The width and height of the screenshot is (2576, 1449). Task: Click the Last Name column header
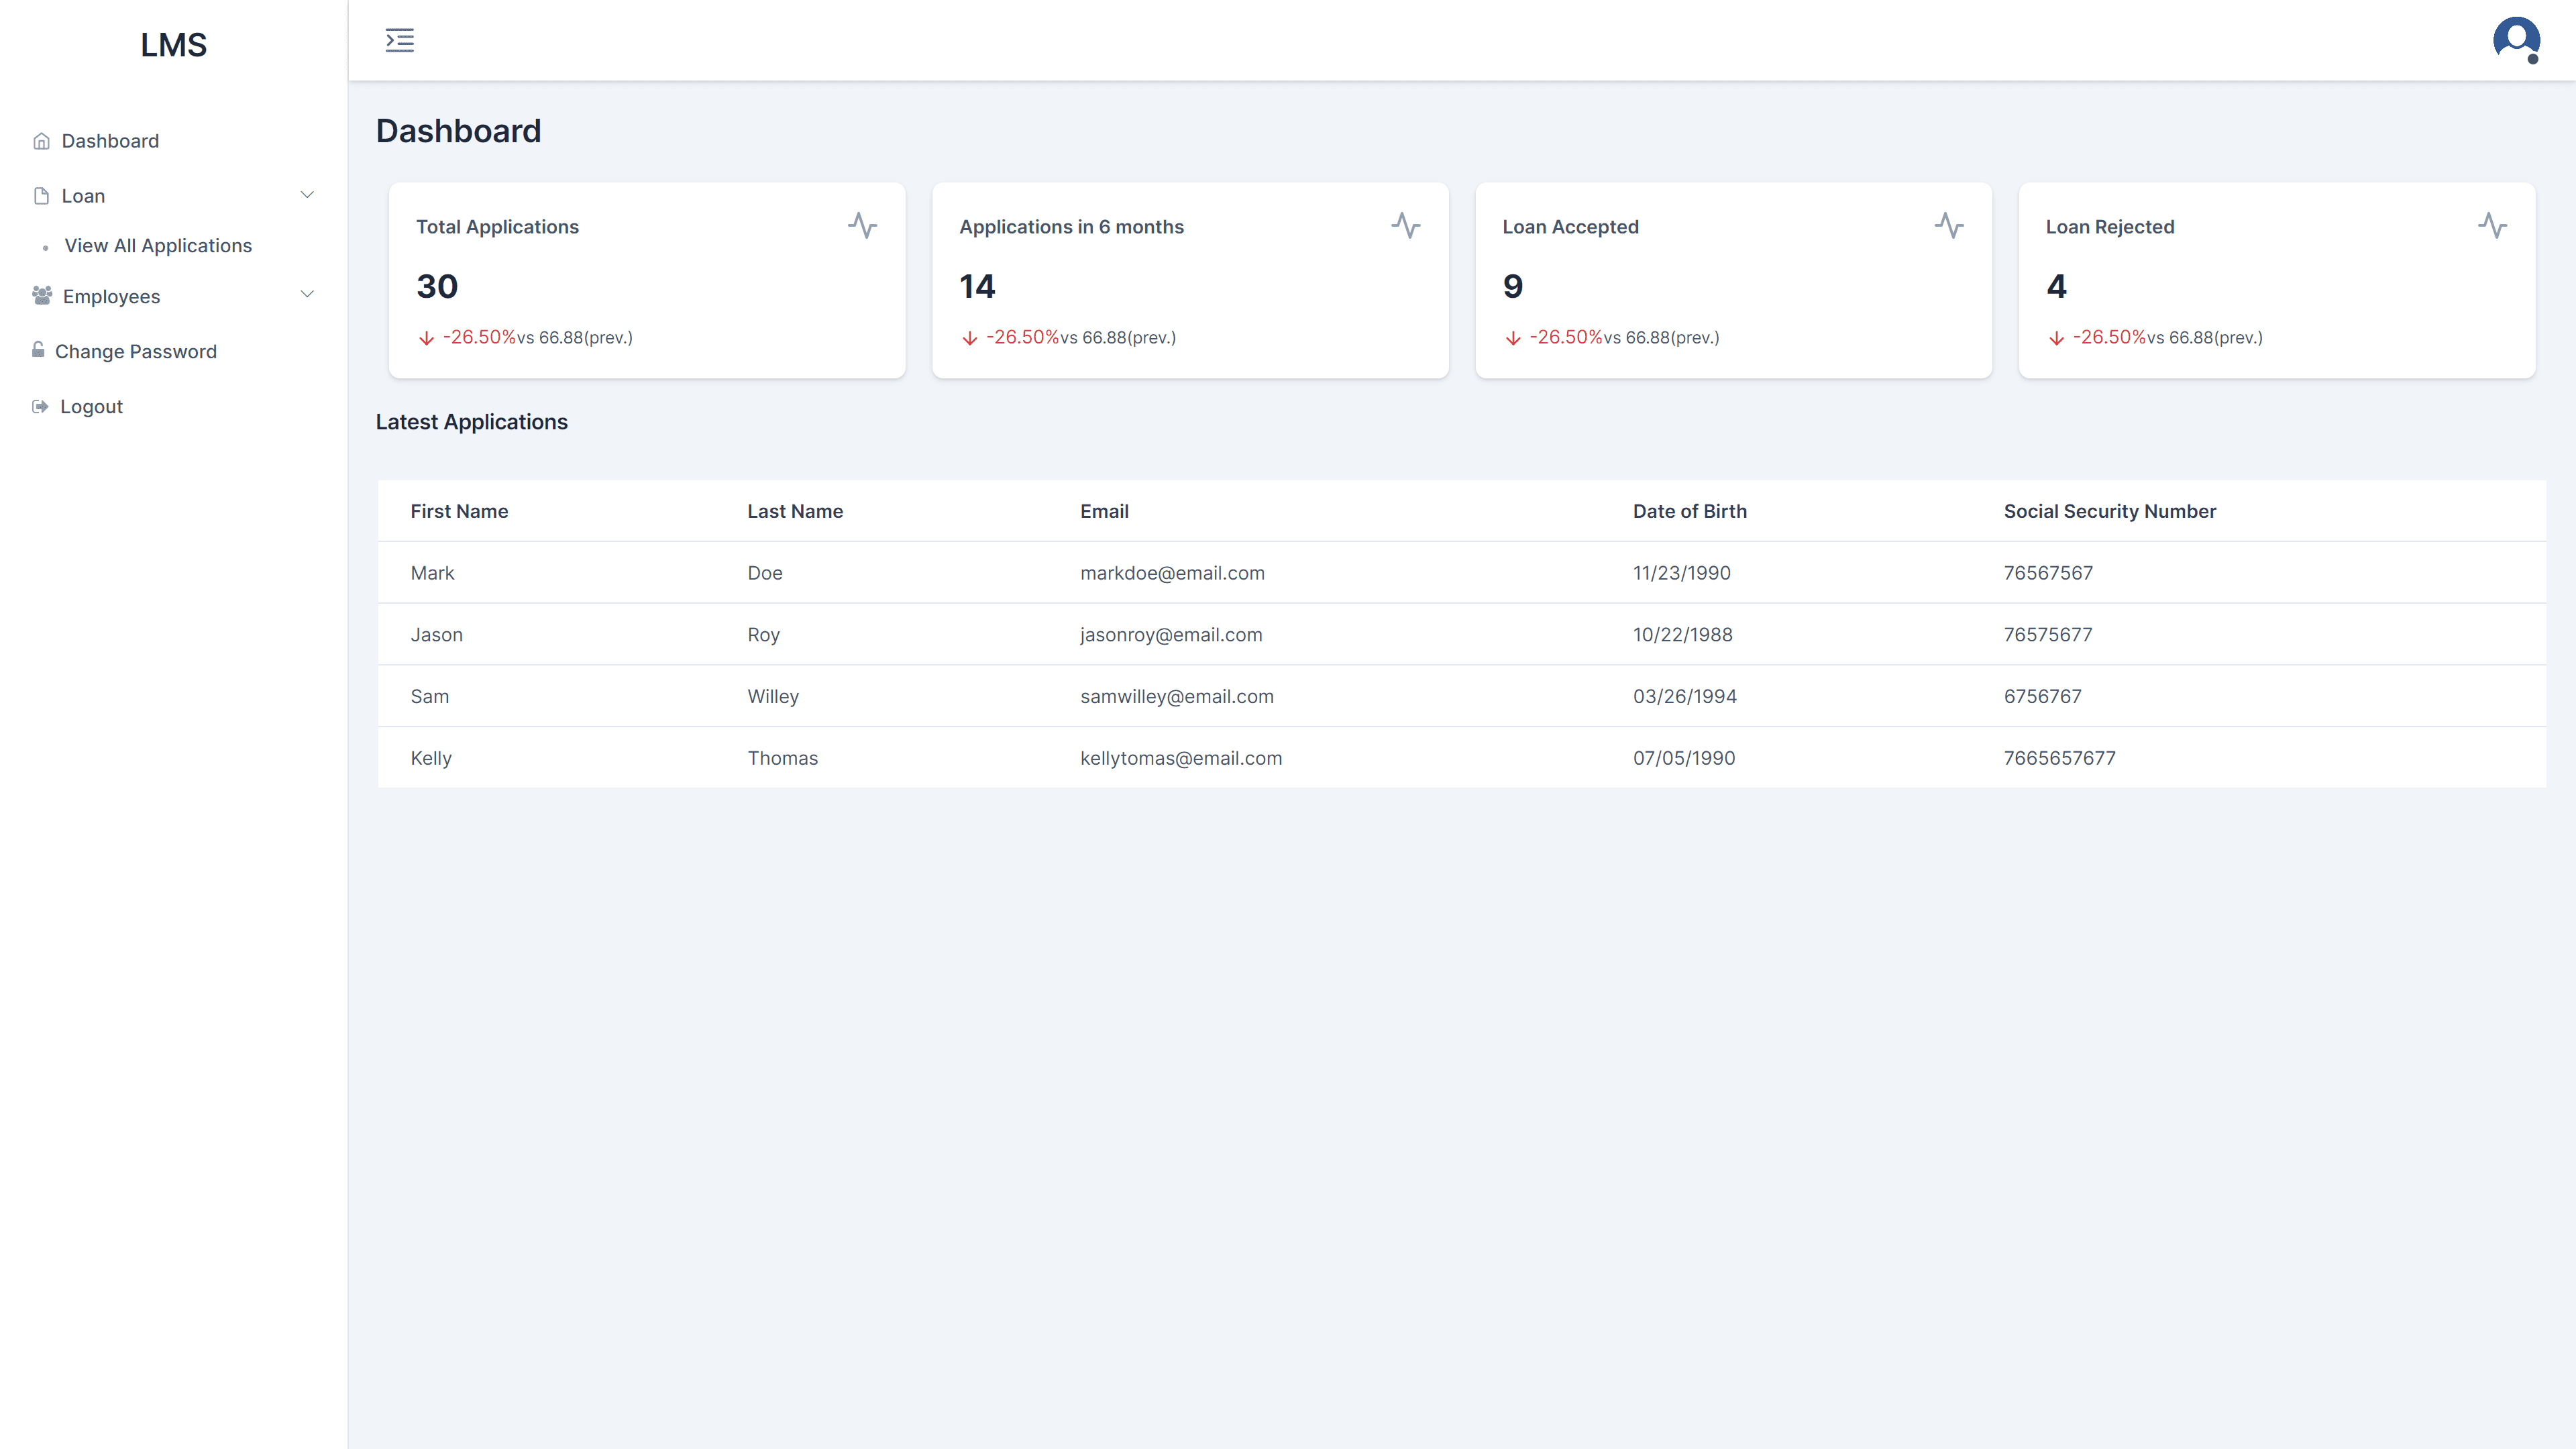click(x=795, y=511)
